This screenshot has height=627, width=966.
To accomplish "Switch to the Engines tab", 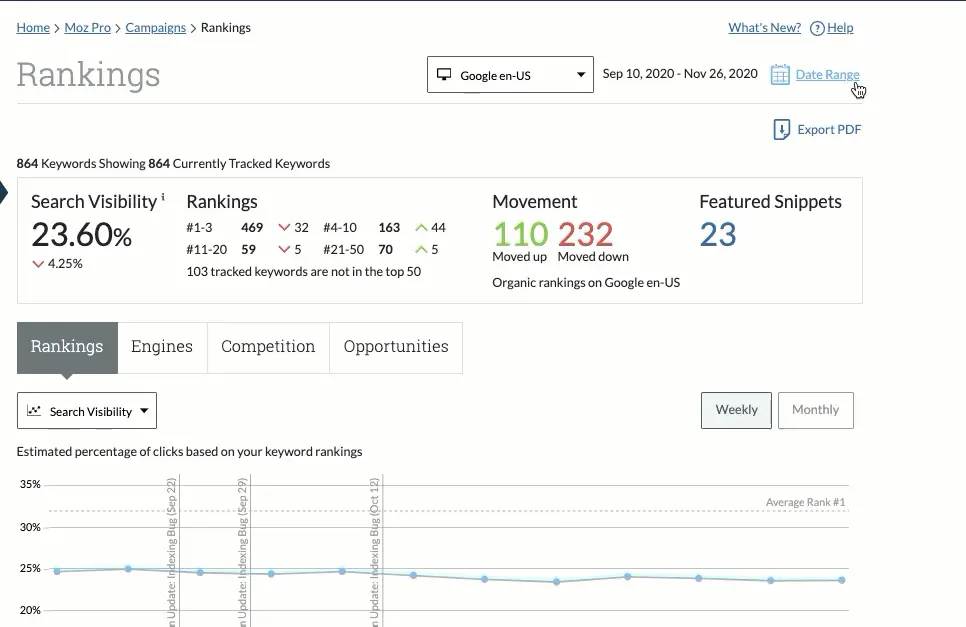I will (162, 347).
